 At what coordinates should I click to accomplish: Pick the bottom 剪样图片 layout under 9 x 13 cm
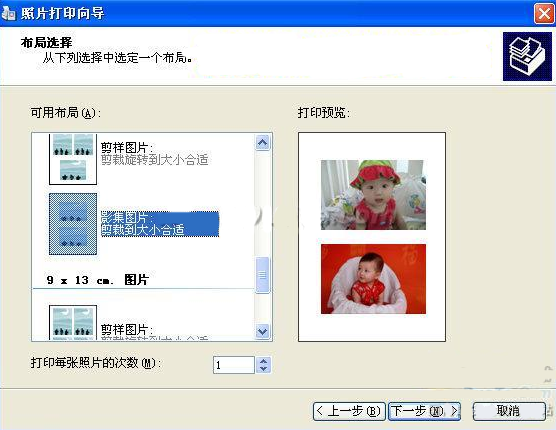pos(73,323)
